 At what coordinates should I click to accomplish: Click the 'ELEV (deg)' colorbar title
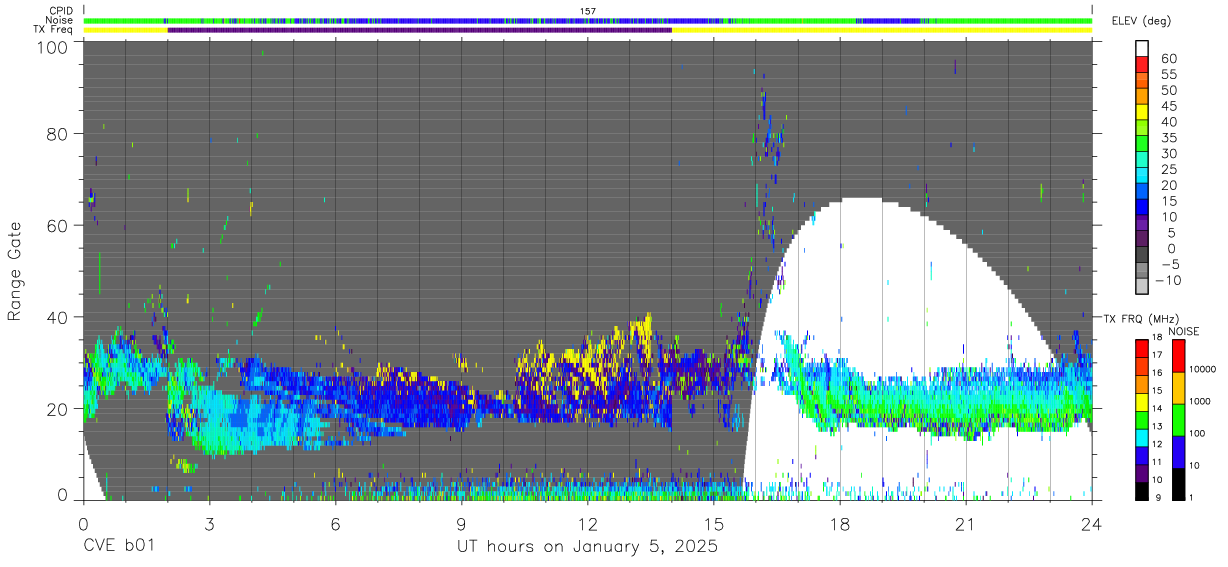pos(1142,21)
